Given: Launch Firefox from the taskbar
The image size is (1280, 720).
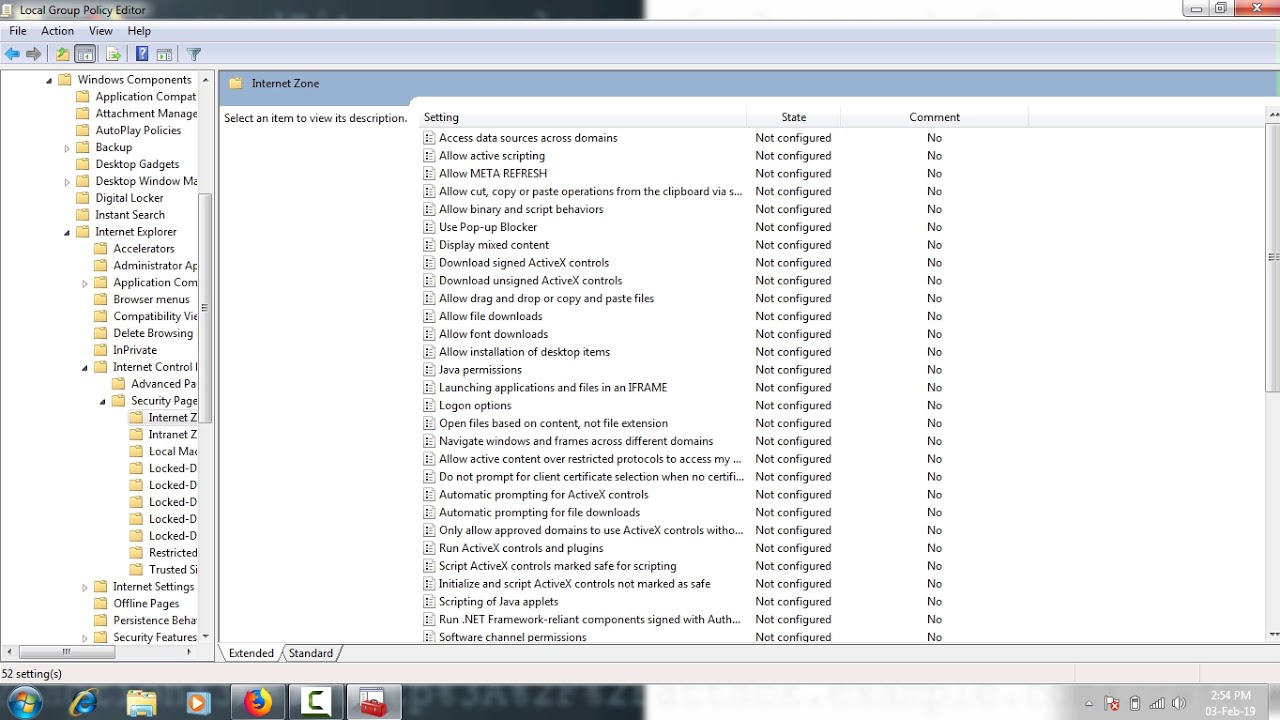Looking at the screenshot, I should [x=258, y=703].
